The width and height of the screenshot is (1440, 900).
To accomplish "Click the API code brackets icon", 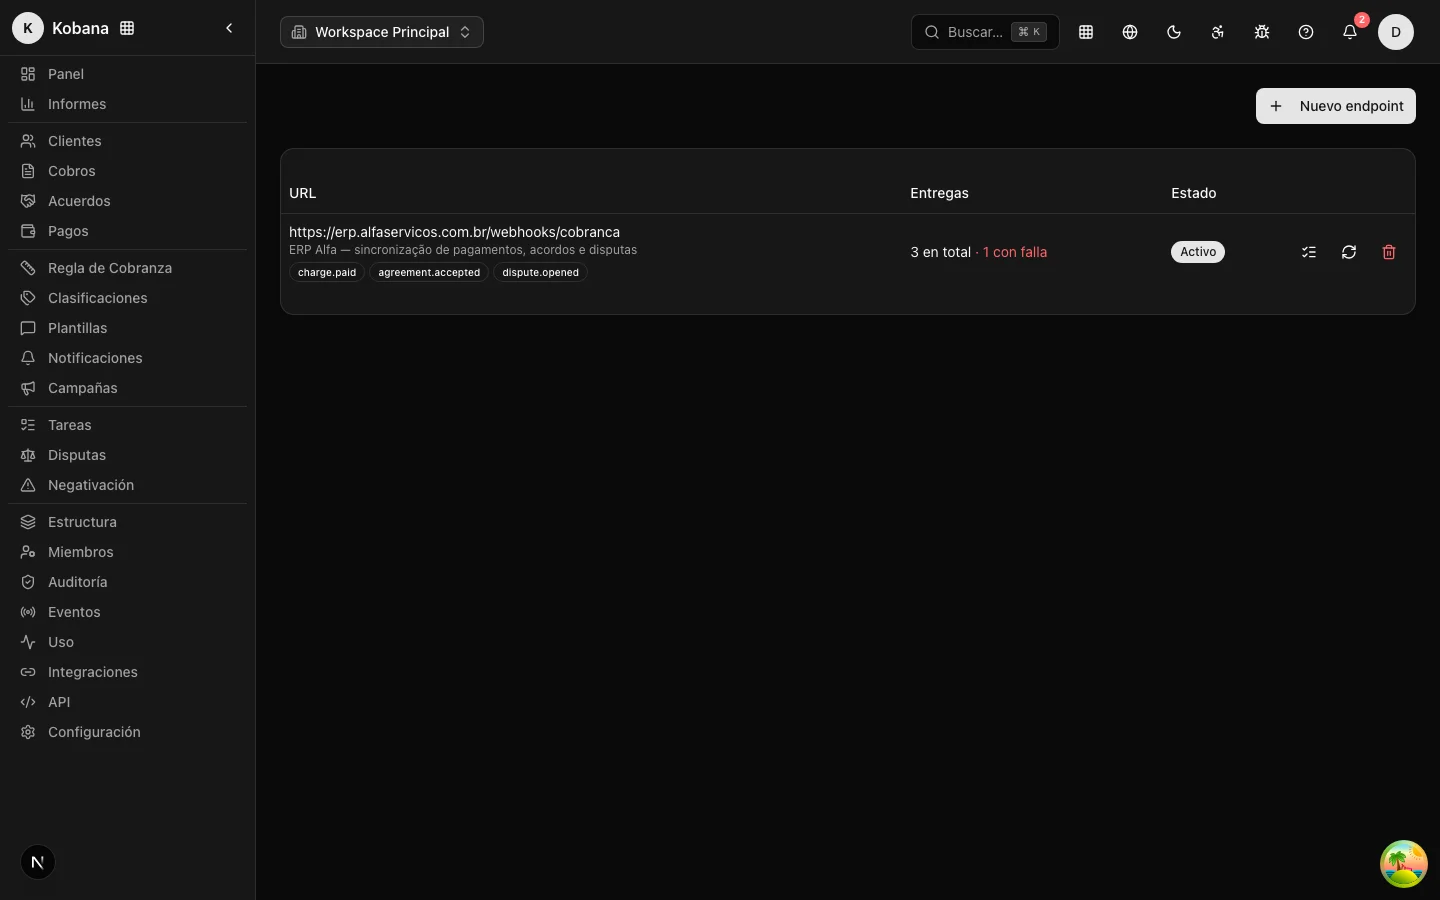I will [28, 702].
